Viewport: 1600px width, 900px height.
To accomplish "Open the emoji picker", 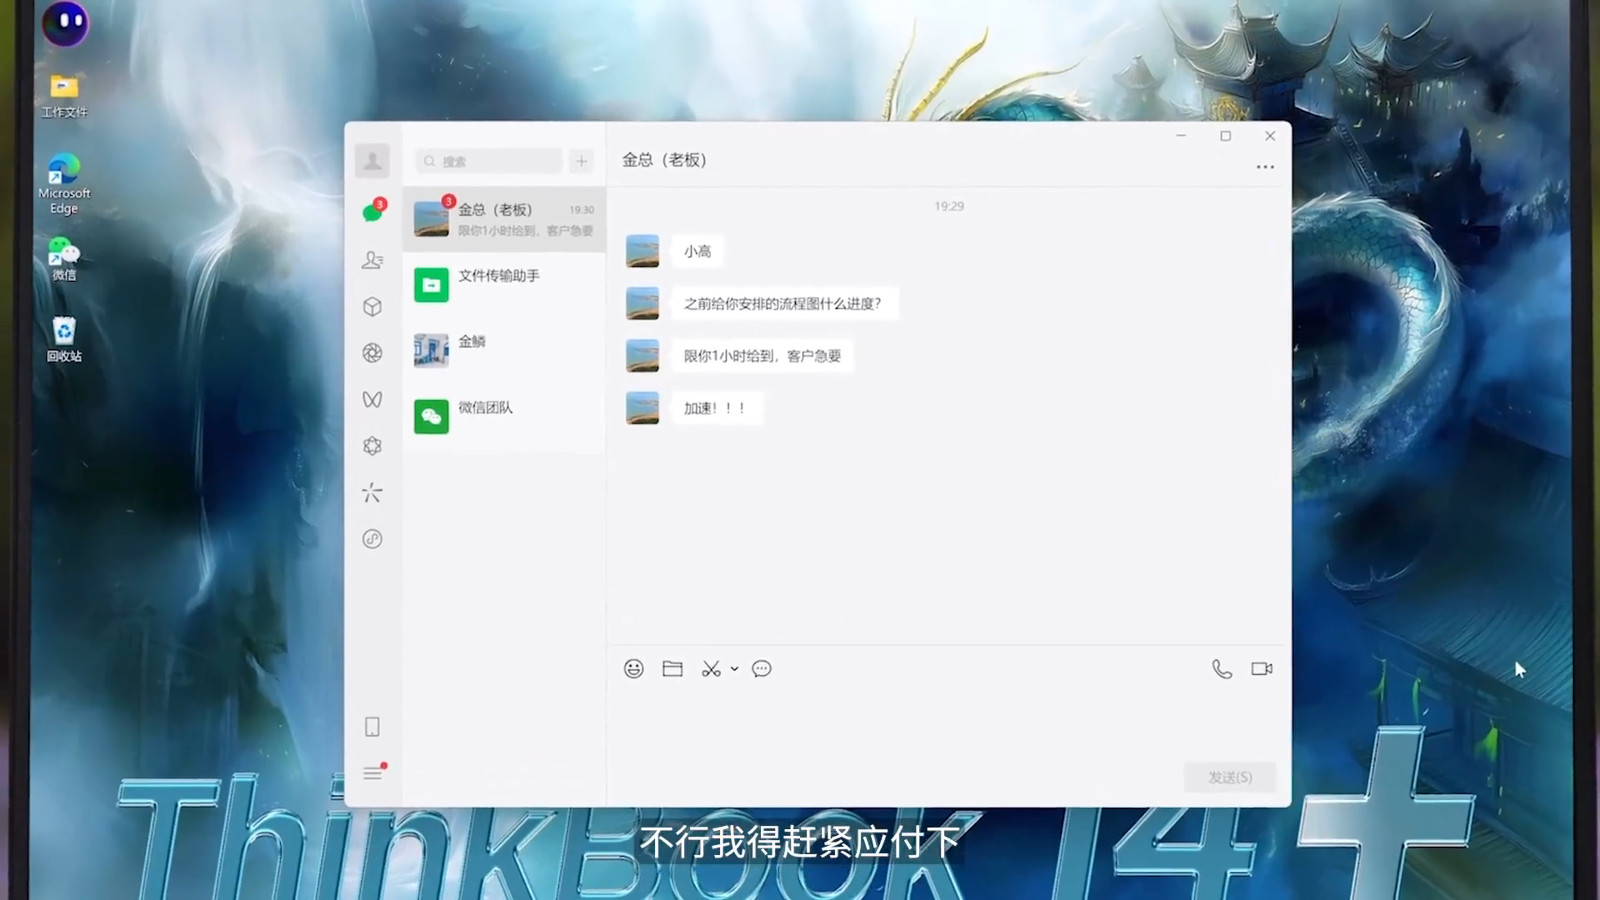I will pos(634,669).
